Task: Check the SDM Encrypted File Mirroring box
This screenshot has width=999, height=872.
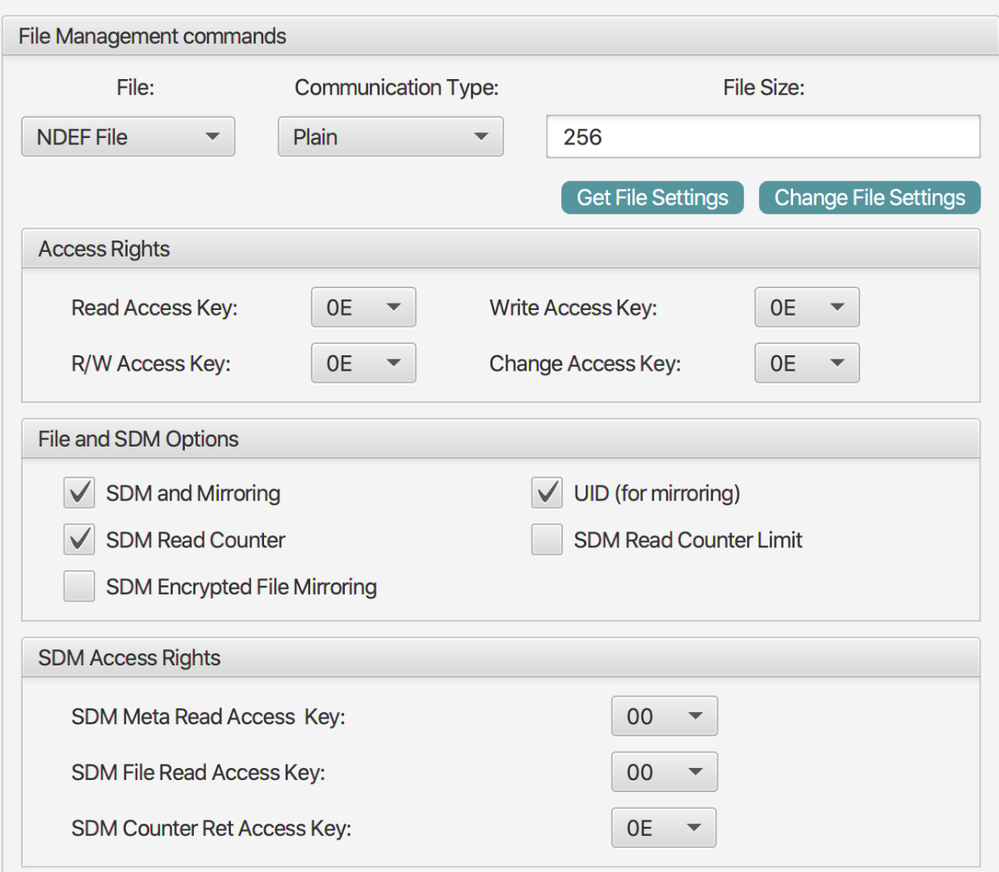Action: pos(79,586)
